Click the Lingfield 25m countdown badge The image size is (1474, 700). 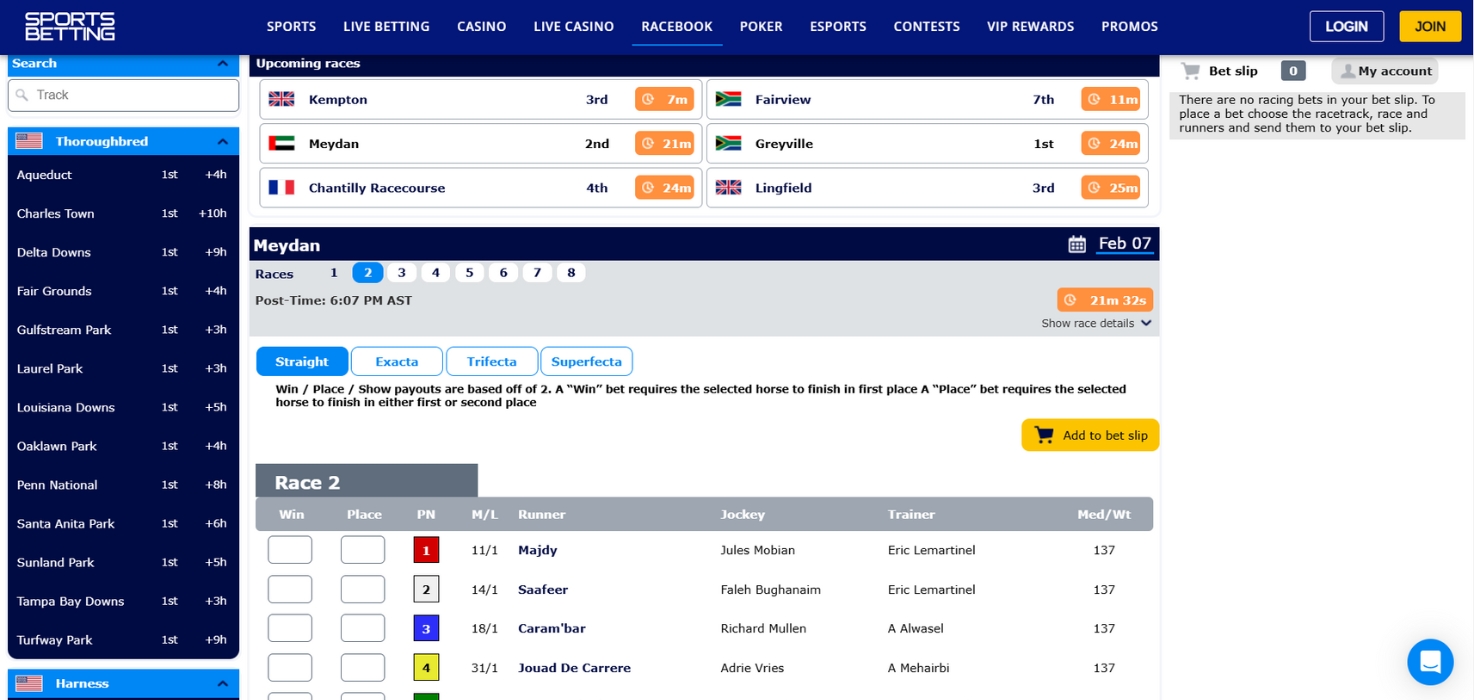click(x=1111, y=187)
